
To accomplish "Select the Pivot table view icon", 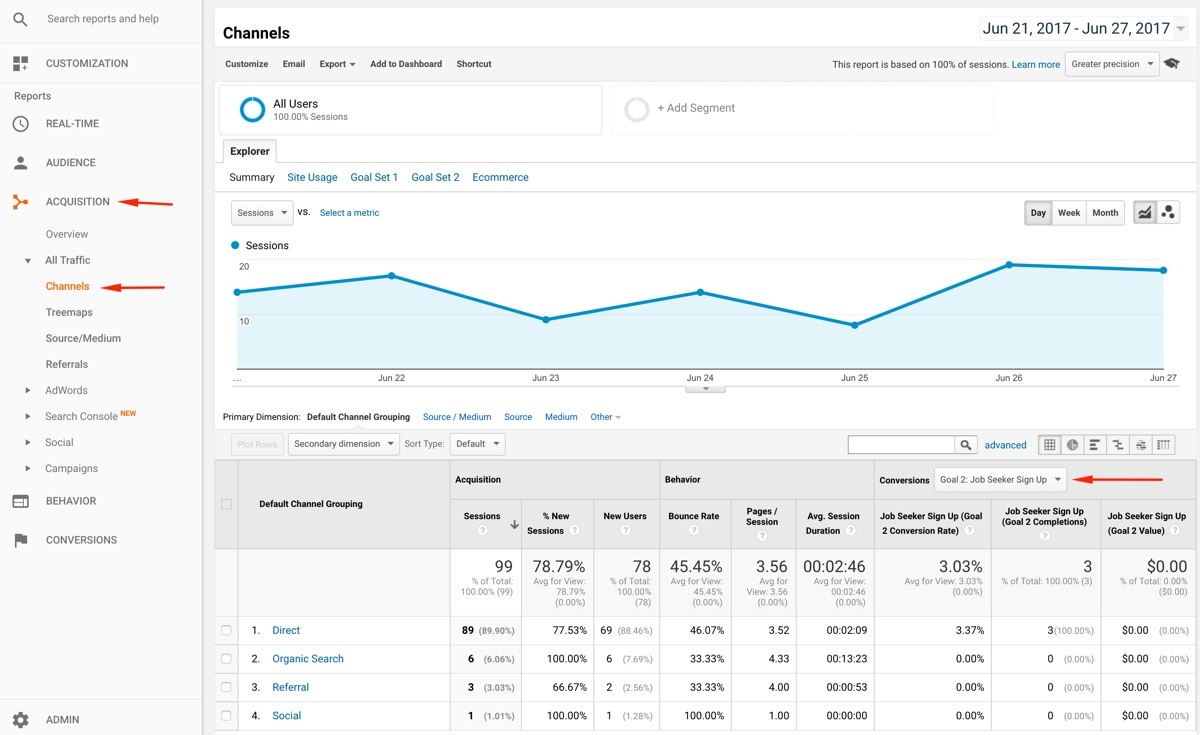I will click(x=1164, y=445).
